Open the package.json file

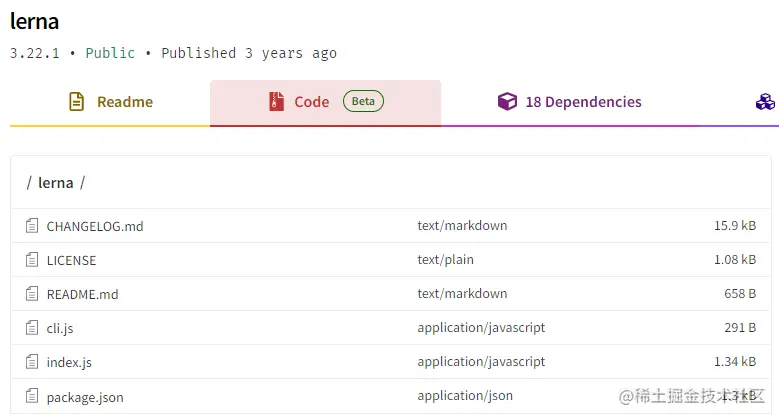(85, 398)
